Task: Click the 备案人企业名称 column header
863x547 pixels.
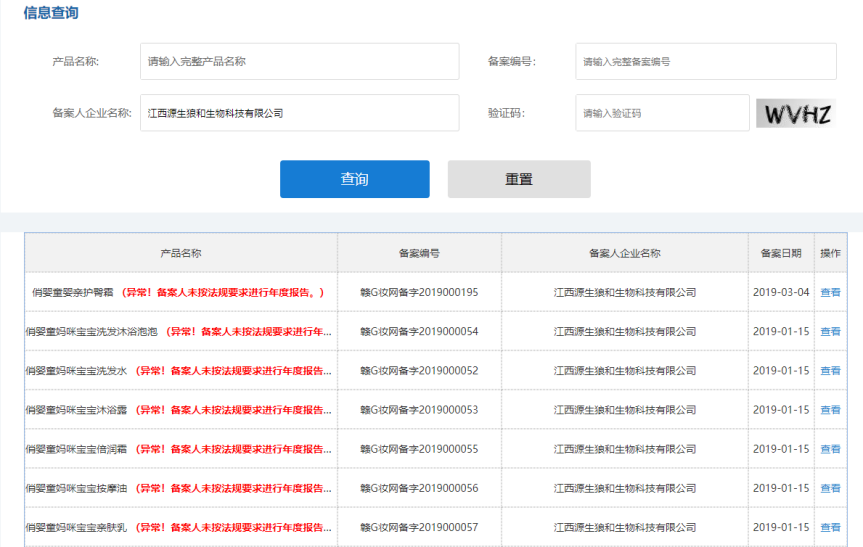Action: point(624,253)
